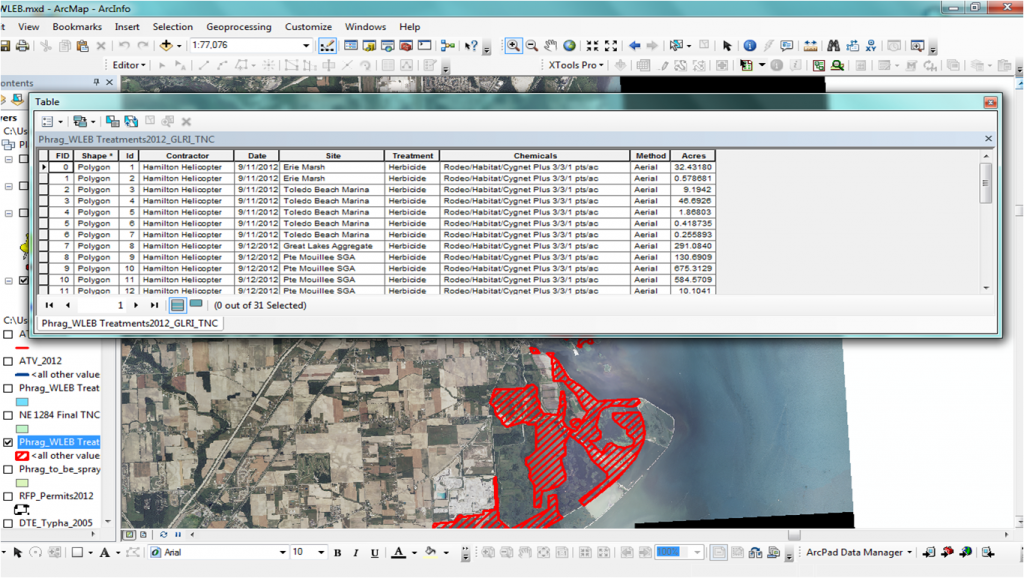Open the Customize menu
Screen dimensions: 1024x578
(x=308, y=27)
